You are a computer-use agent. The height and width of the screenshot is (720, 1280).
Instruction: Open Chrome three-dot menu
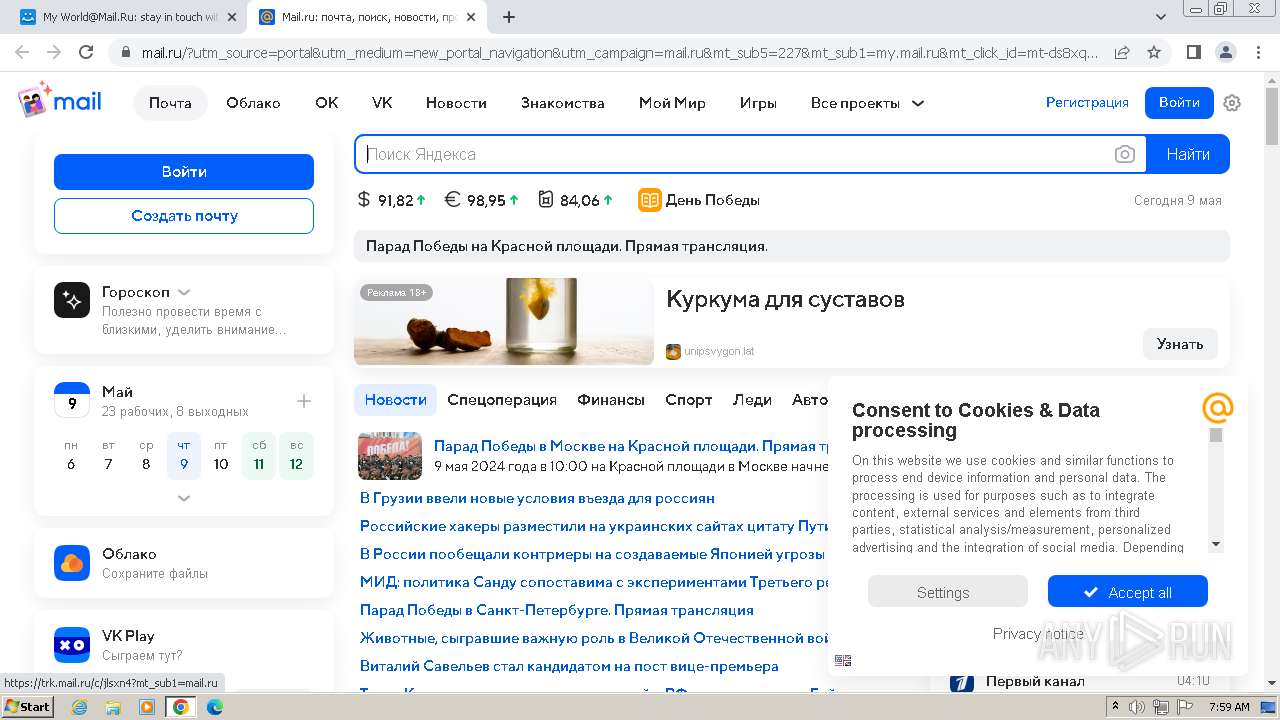[1257, 52]
